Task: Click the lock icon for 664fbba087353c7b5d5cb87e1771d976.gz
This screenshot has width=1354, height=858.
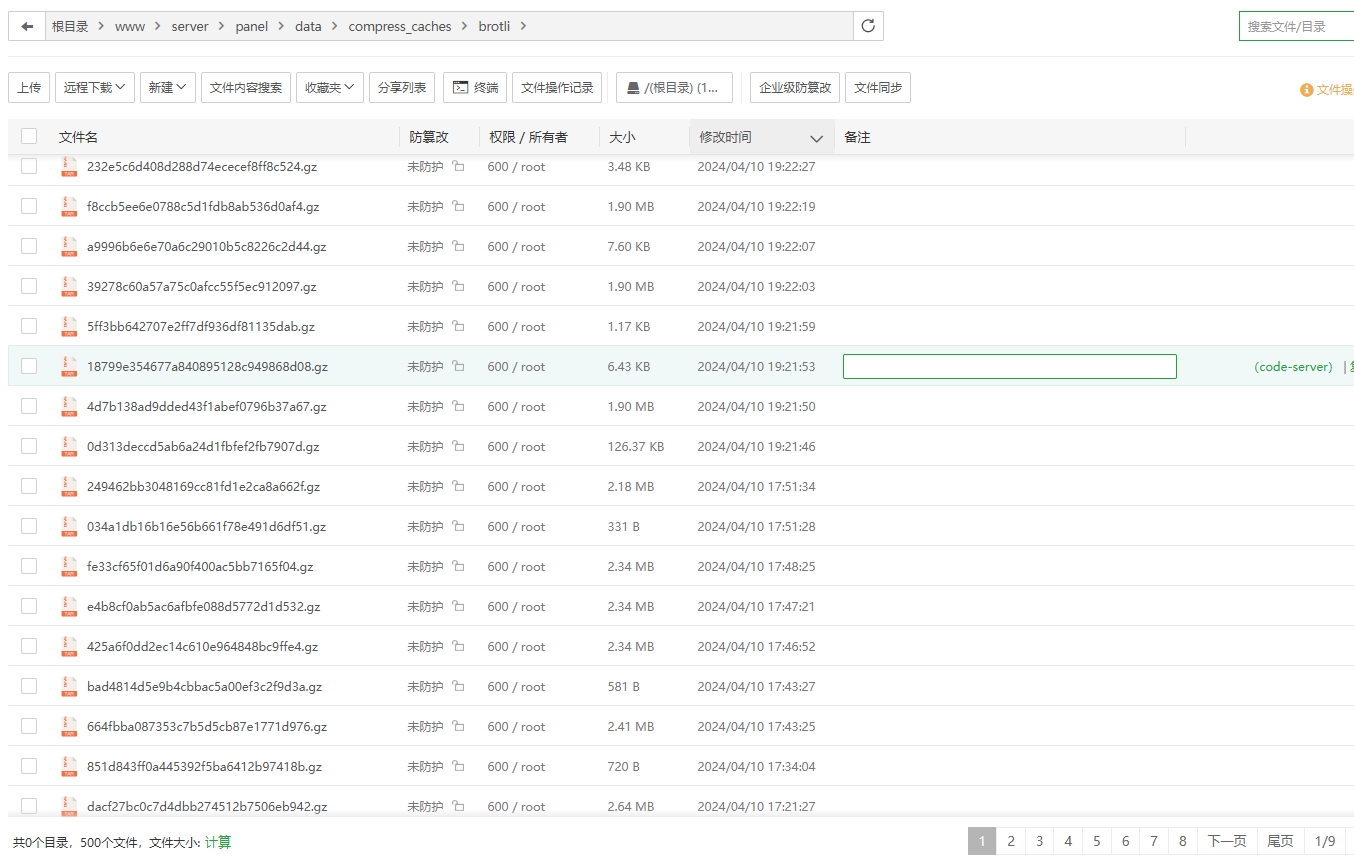Action: coord(458,726)
